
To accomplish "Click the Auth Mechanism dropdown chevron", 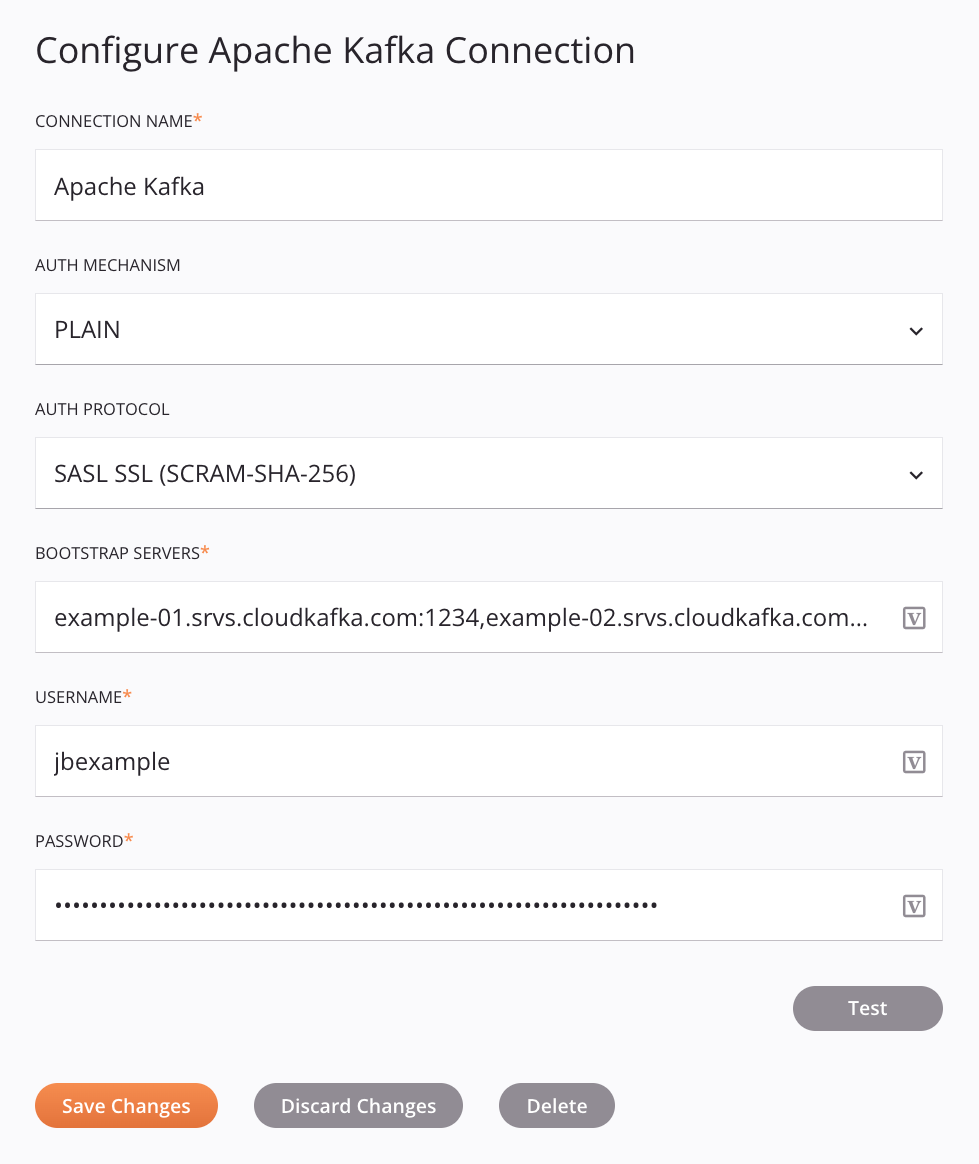I will (x=915, y=329).
